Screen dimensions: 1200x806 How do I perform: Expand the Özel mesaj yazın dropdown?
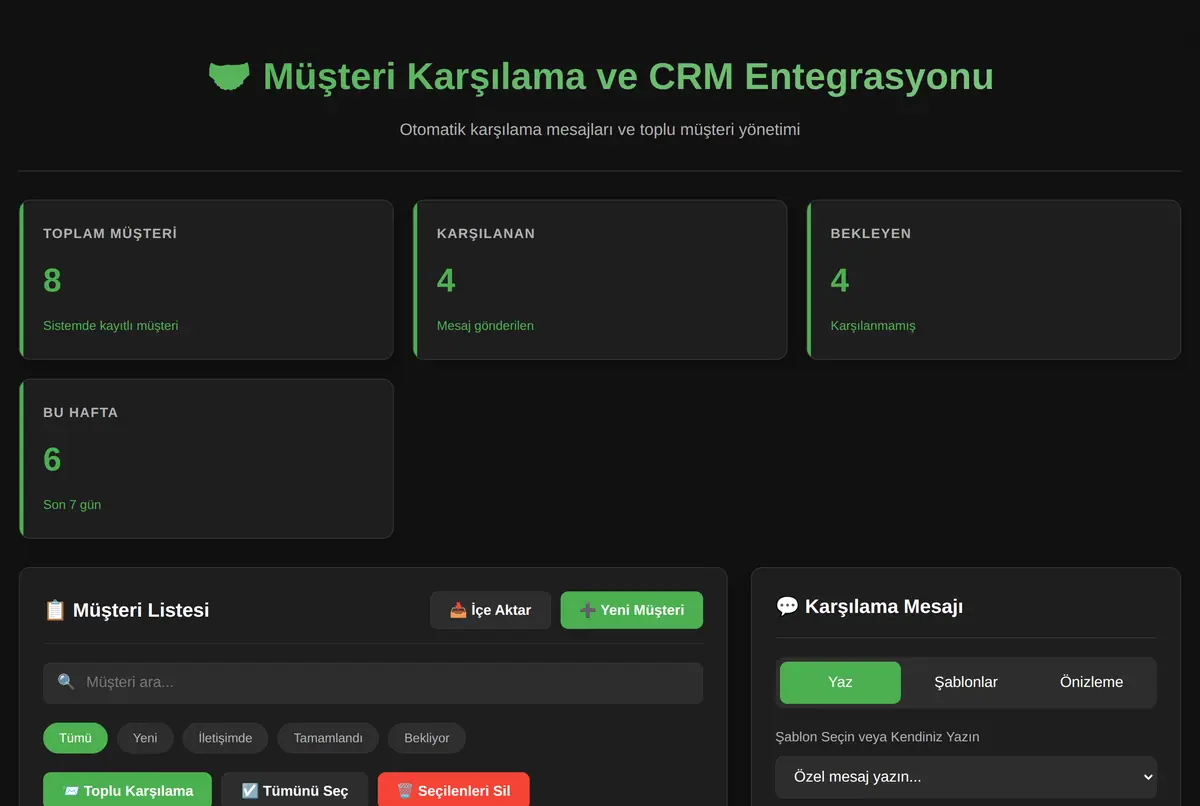click(966, 777)
